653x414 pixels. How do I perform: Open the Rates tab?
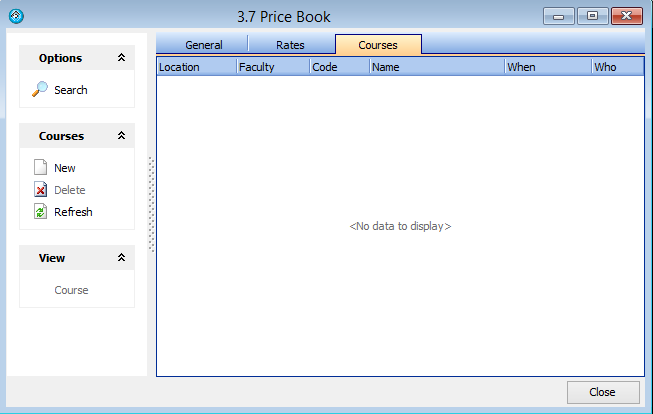pos(290,45)
